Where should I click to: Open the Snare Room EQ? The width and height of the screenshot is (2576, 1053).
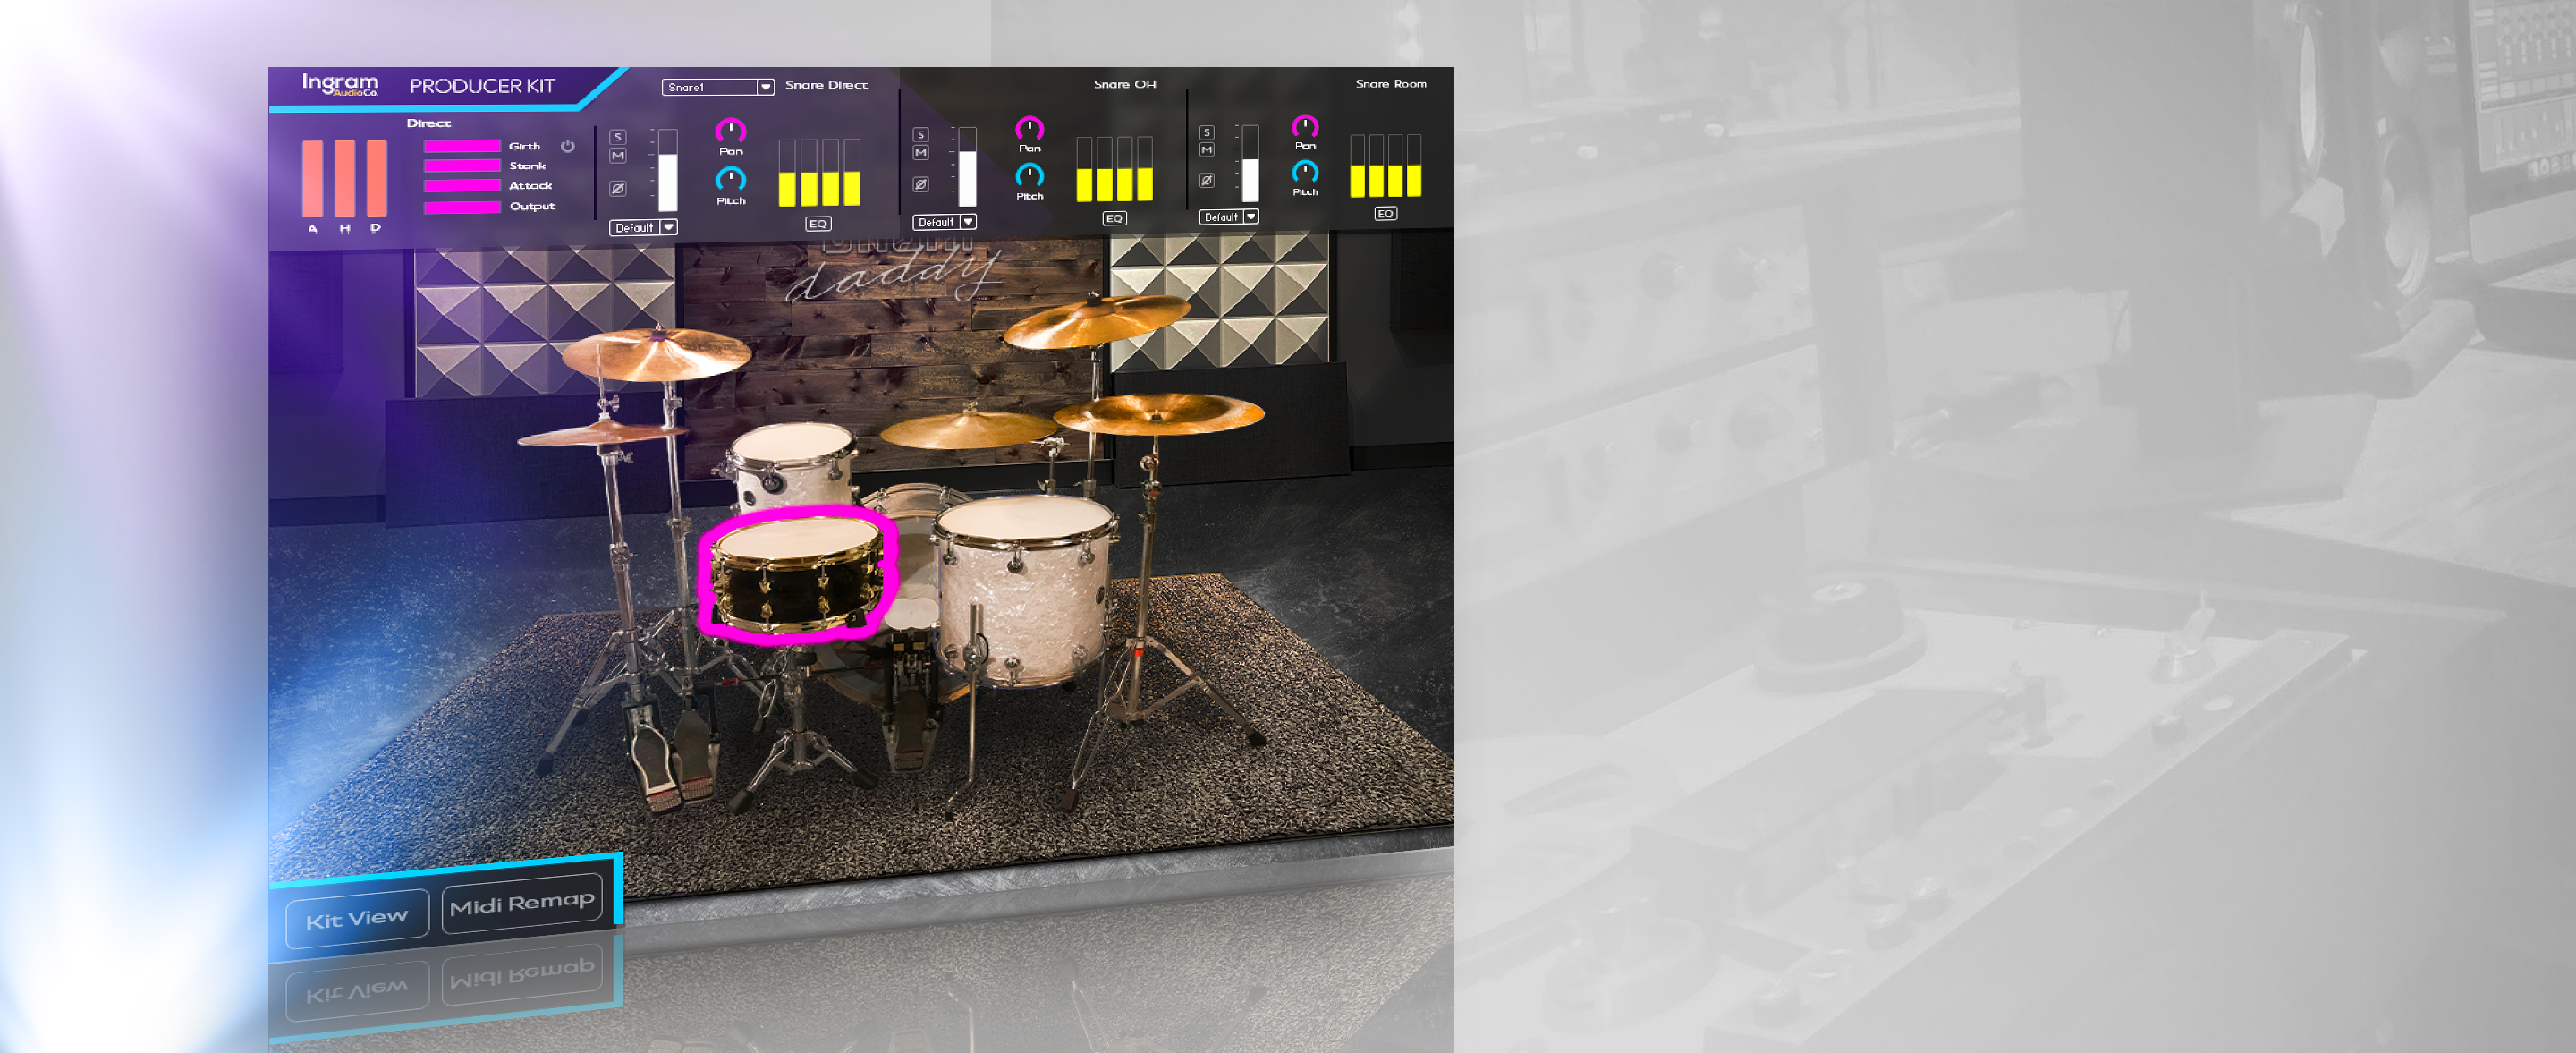click(1385, 213)
